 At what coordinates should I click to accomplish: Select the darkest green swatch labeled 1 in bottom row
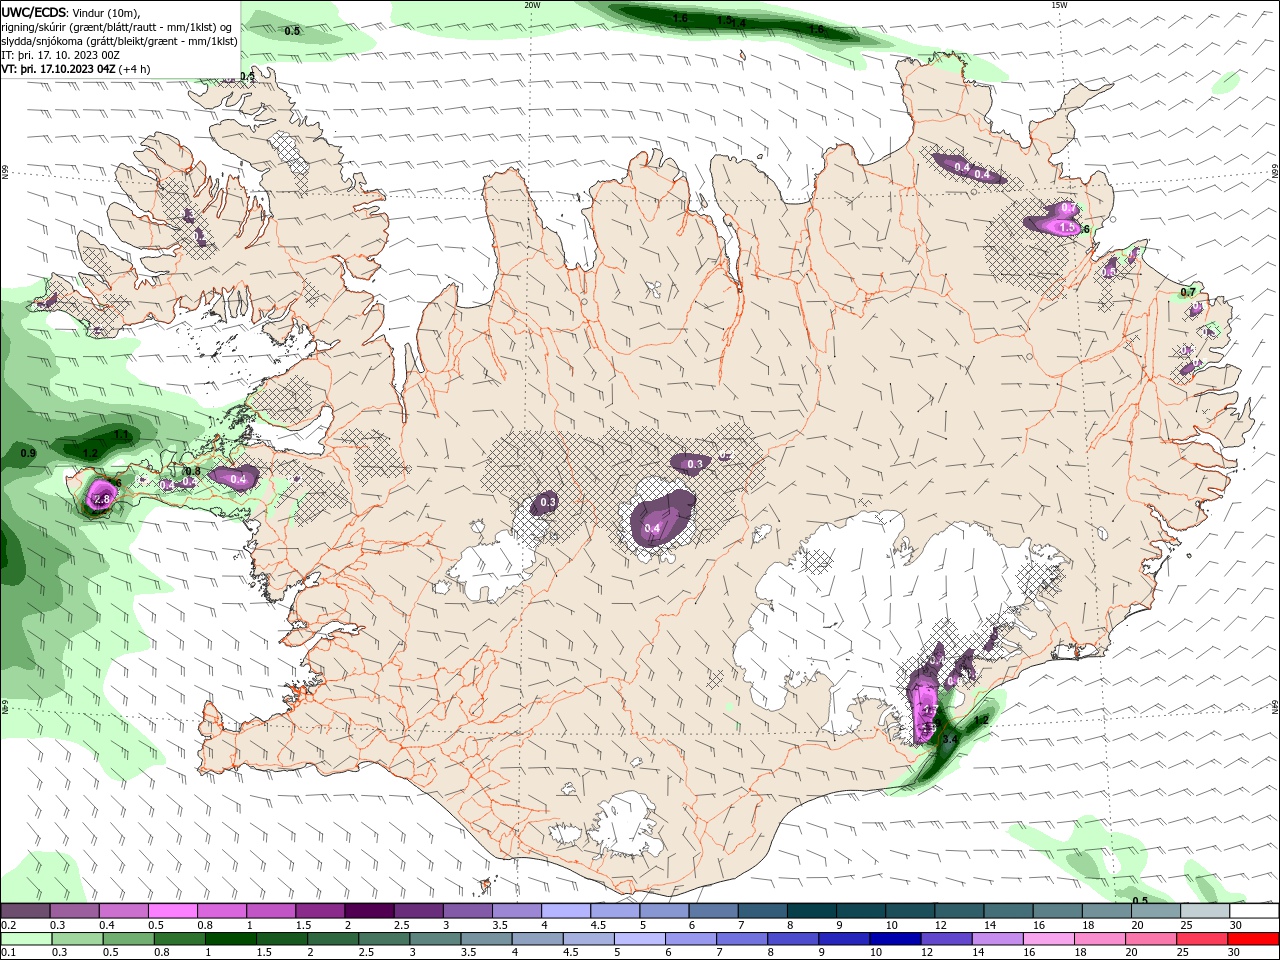pos(232,939)
